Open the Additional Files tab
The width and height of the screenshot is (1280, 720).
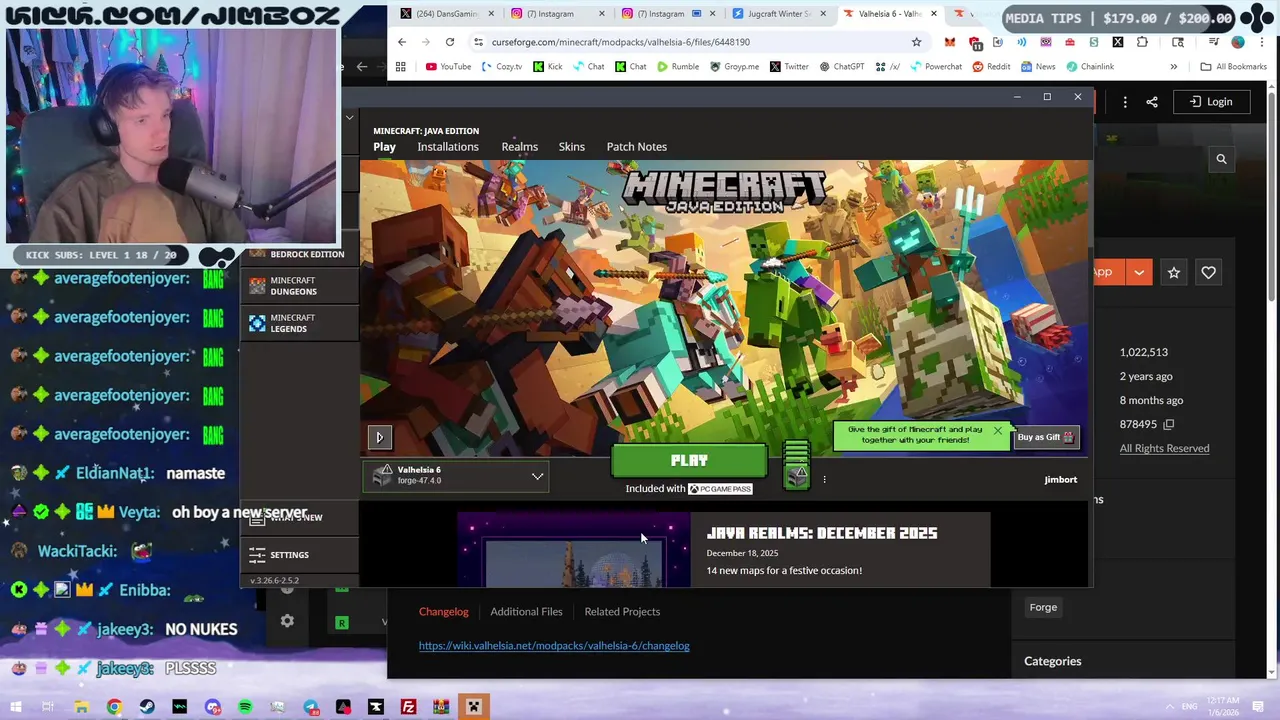526,612
